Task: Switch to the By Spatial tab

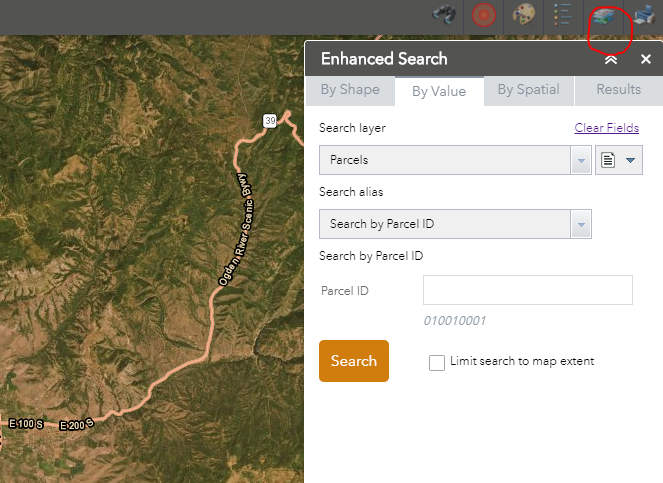Action: (528, 90)
